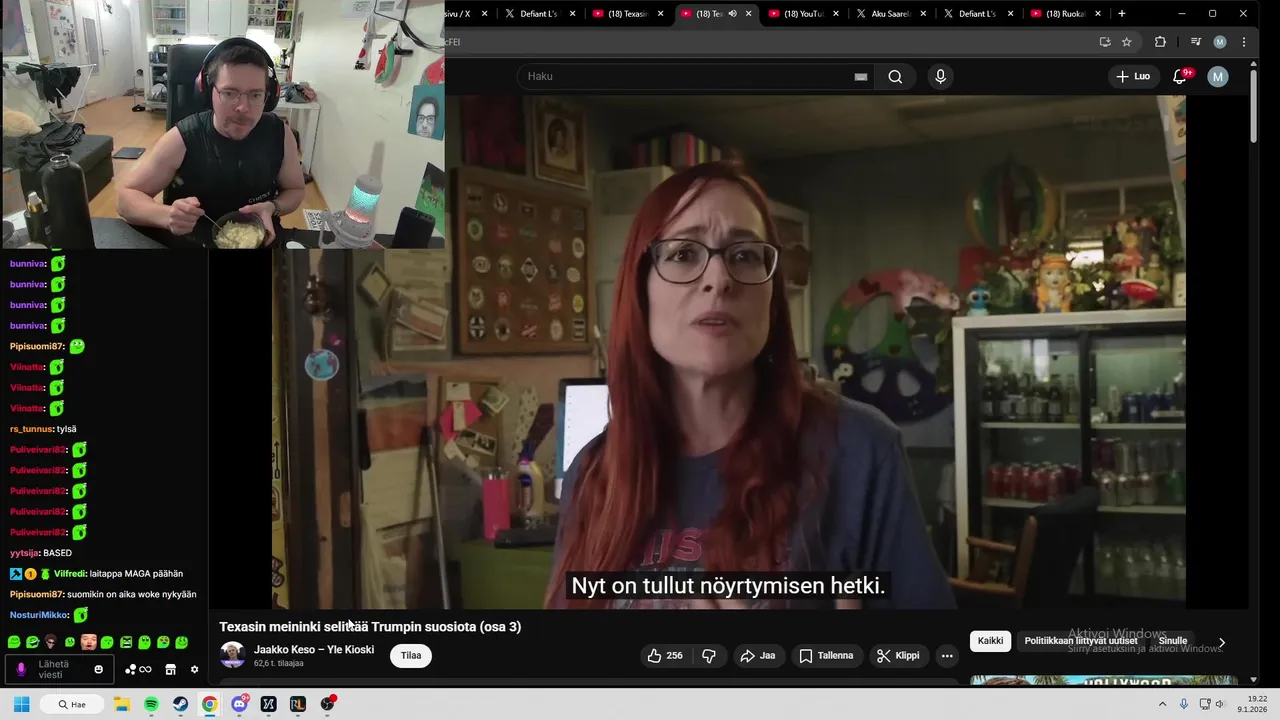Viewport: 1280px width, 720px height.
Task: Open the chat emote picker smiley
Action: click(x=98, y=669)
